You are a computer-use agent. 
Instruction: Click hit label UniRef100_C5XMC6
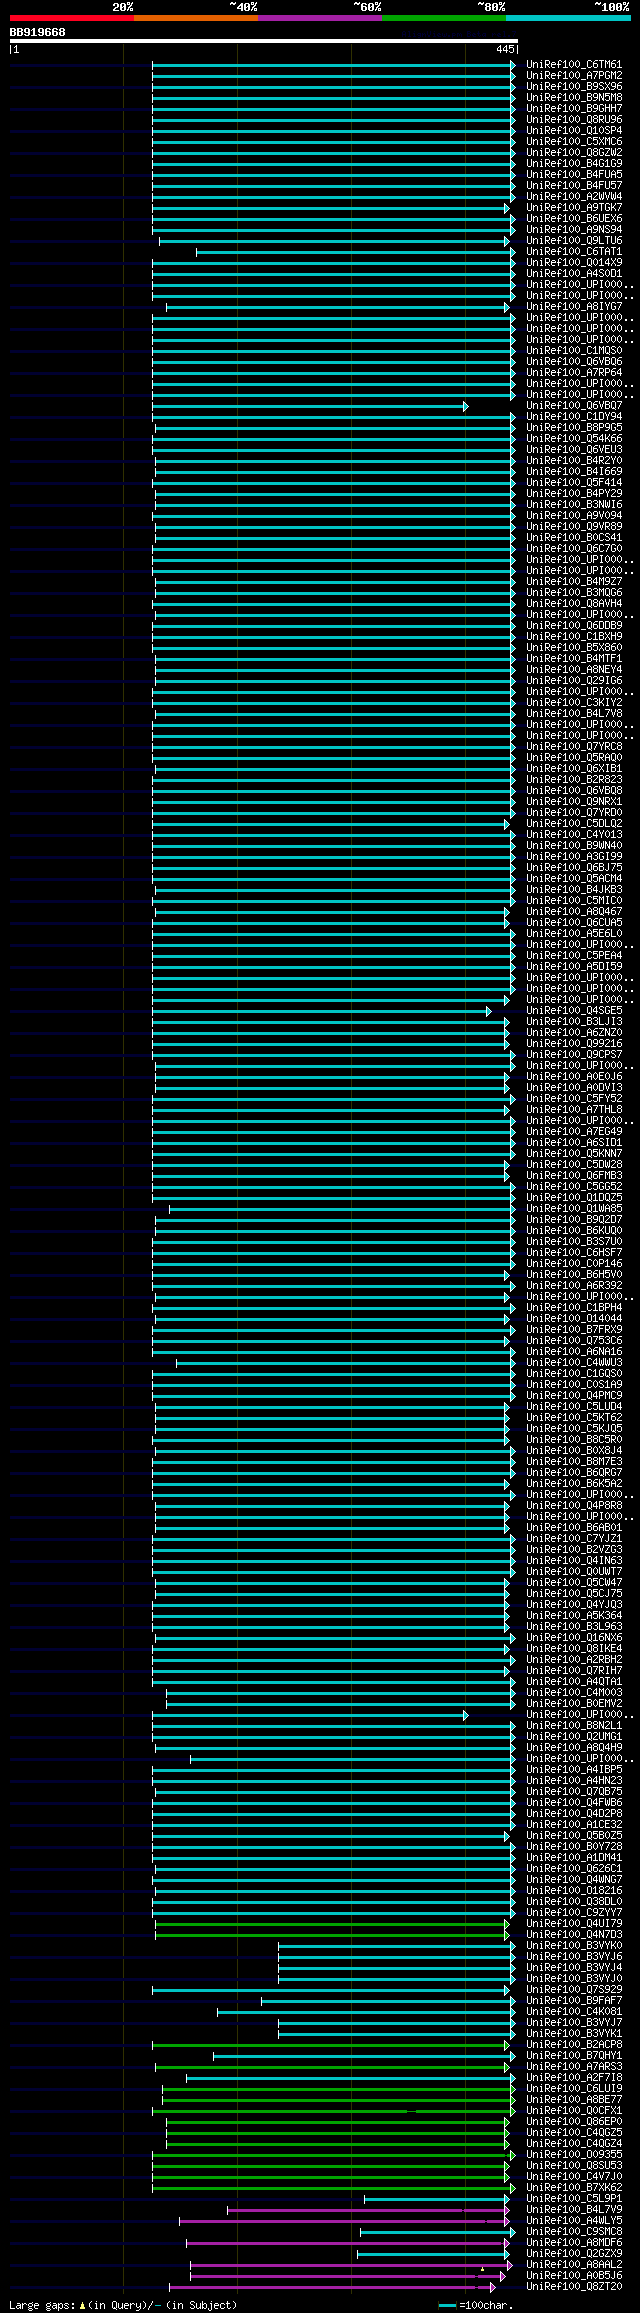[x=574, y=142]
